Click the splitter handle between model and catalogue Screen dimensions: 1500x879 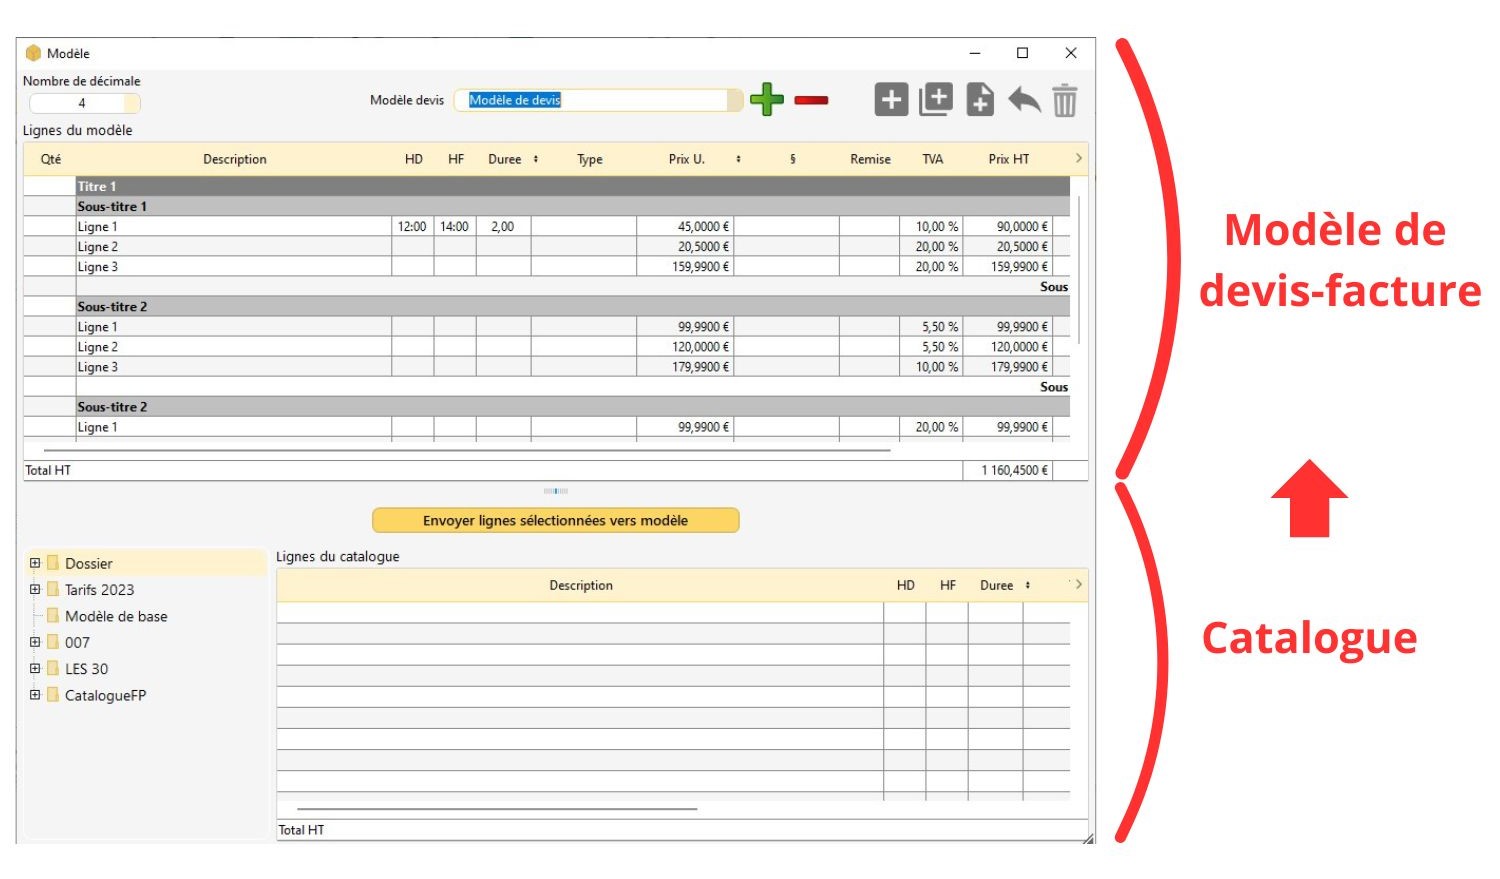pyautogui.click(x=556, y=491)
